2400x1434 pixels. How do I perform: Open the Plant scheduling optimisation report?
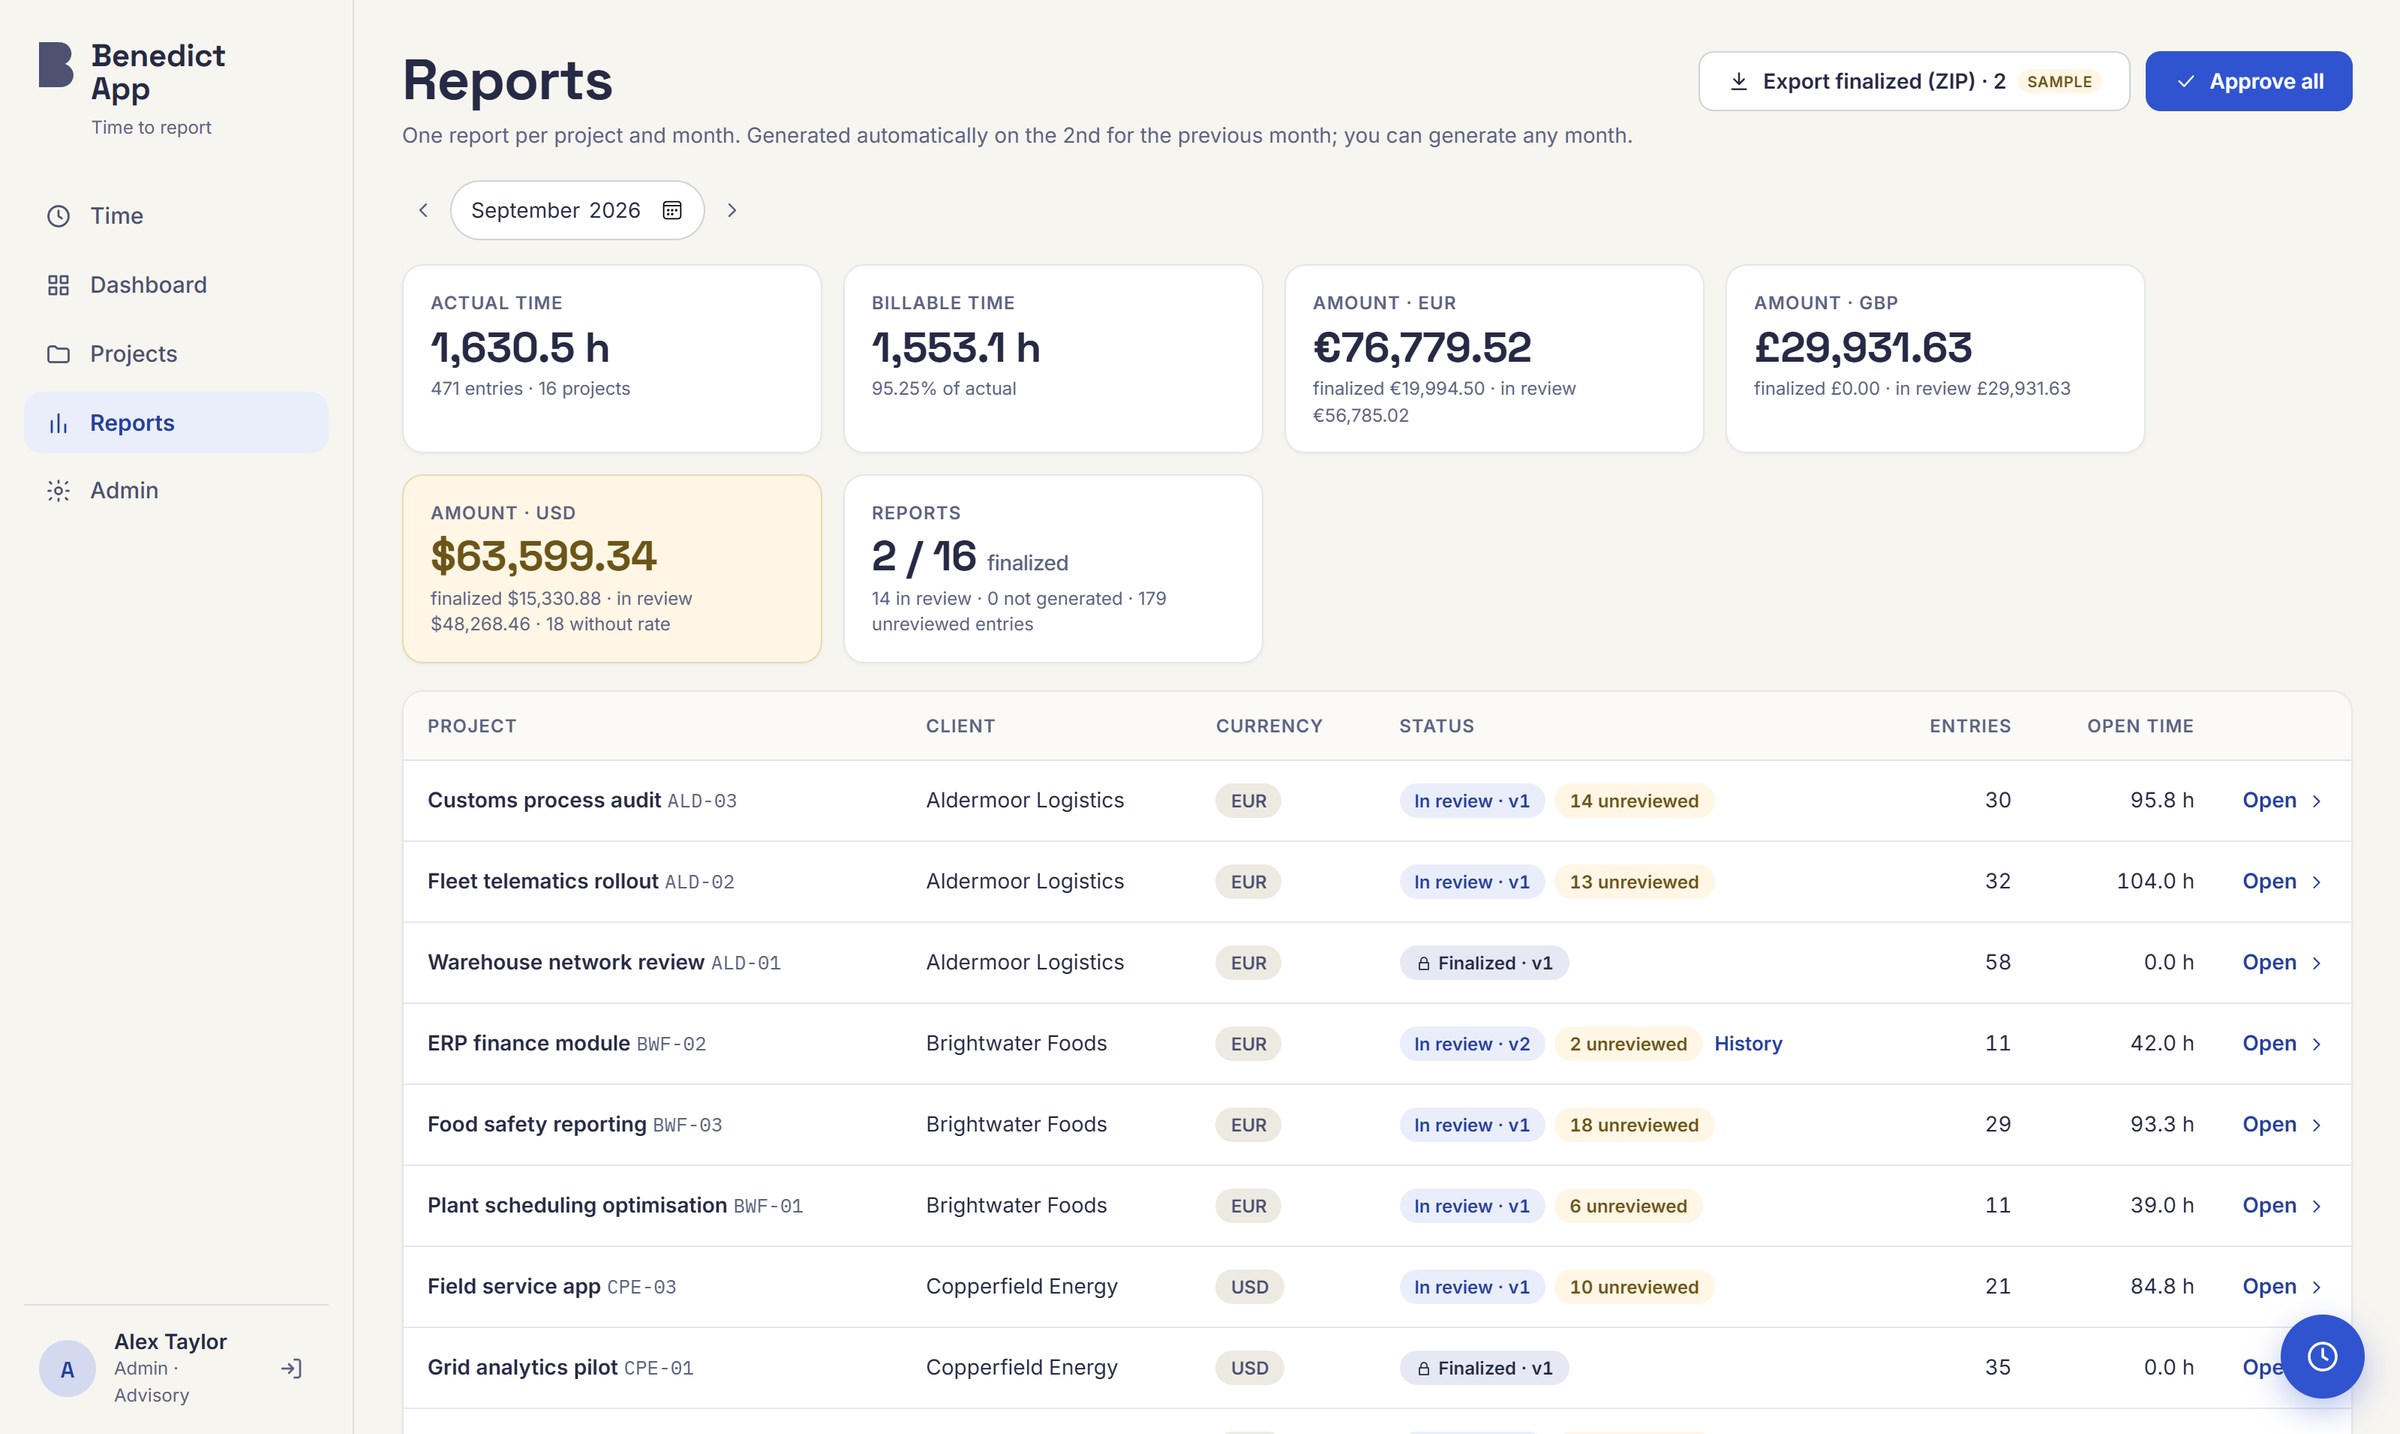pos(2281,1205)
